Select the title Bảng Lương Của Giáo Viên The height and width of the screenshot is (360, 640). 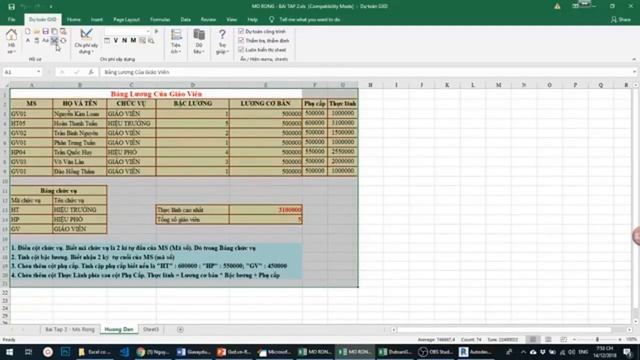[x=156, y=94]
